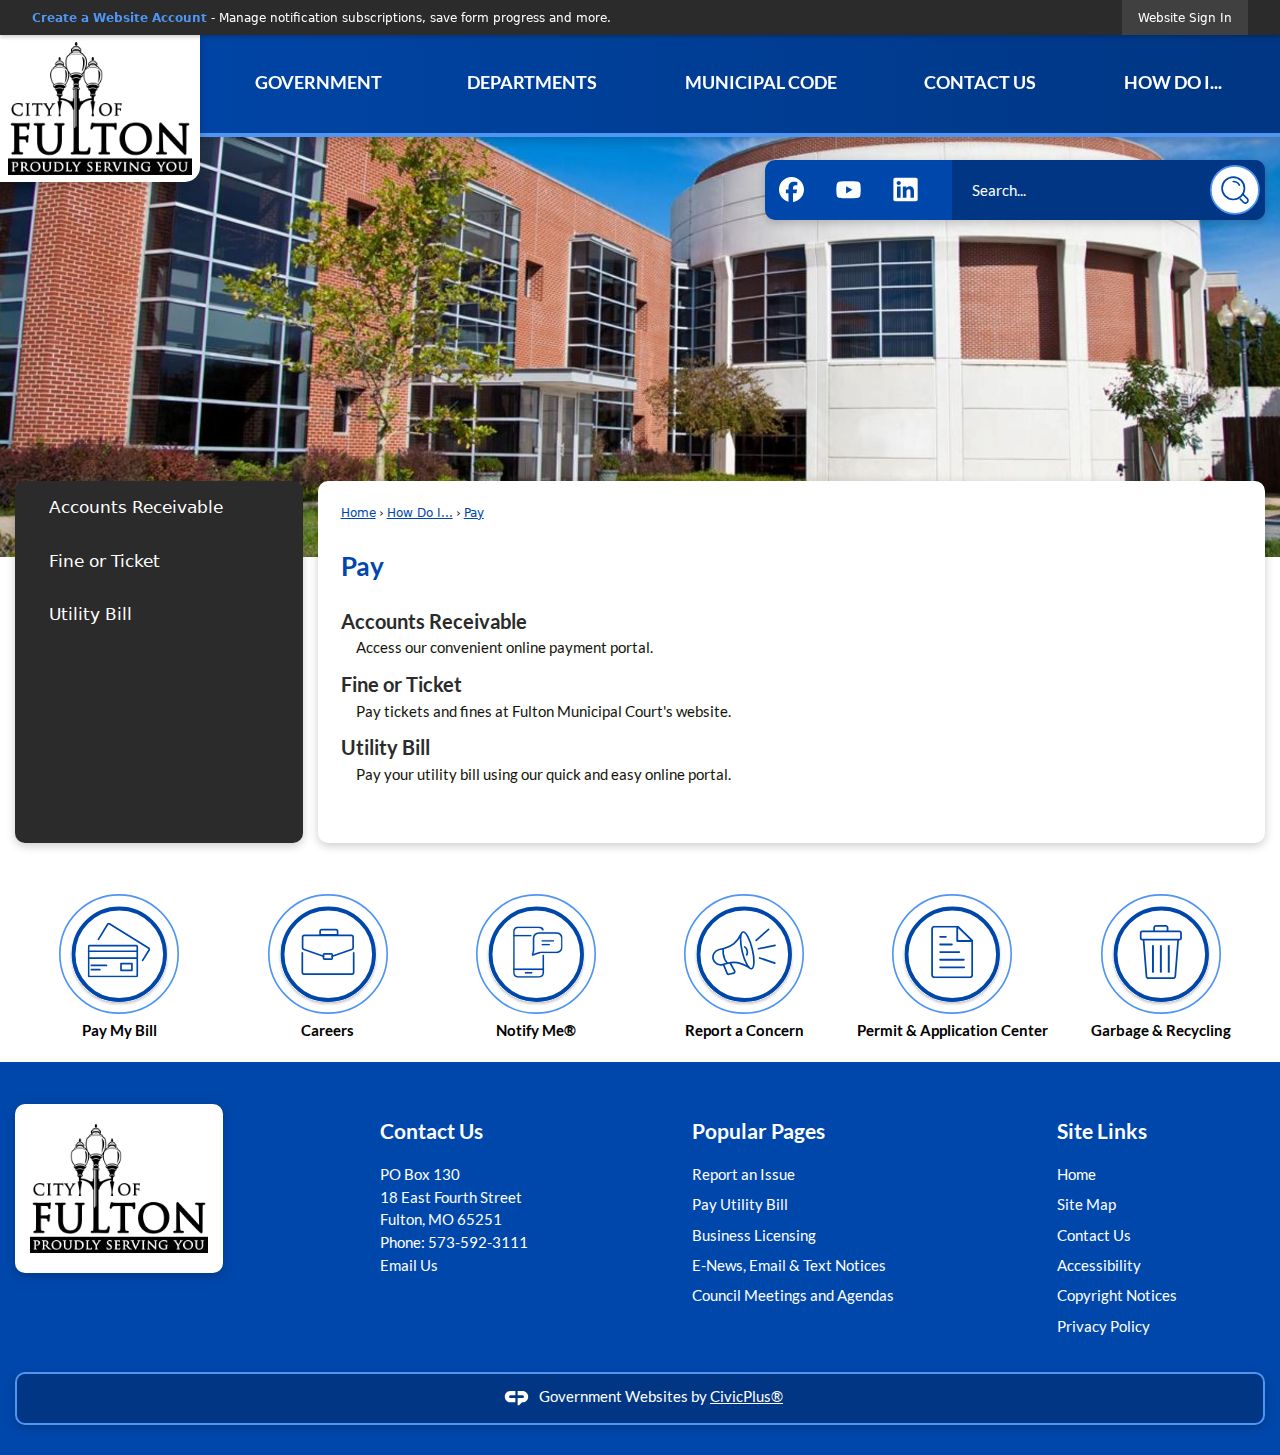Select Fine or Ticket in the sidebar

pos(104,561)
